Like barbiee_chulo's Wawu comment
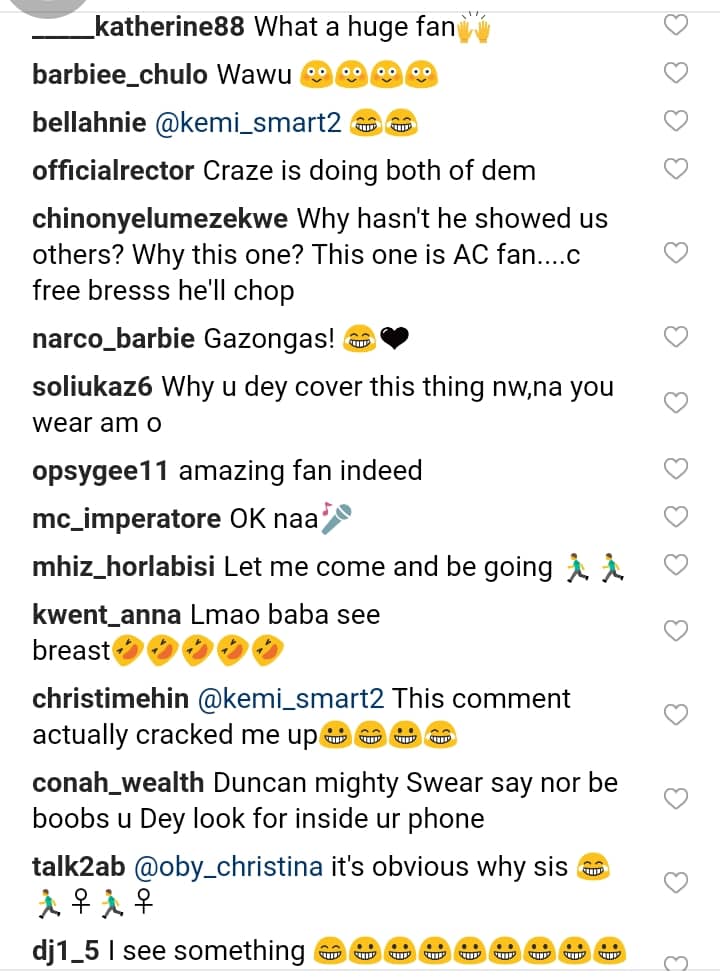This screenshot has width=720, height=978. click(677, 73)
